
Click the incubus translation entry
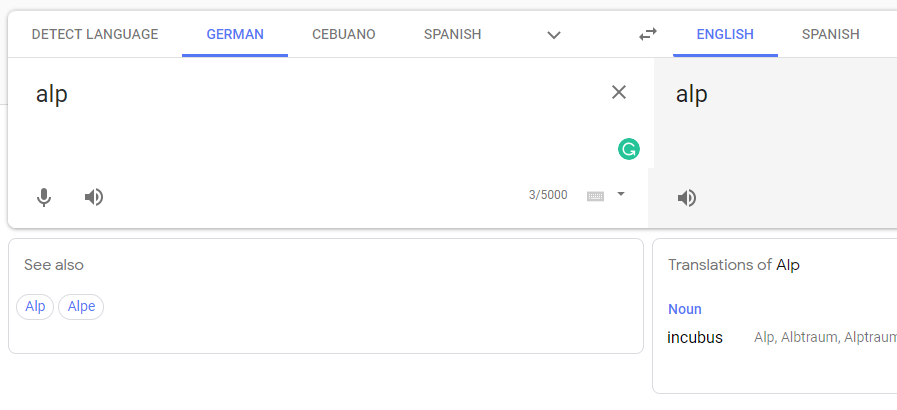pos(695,337)
